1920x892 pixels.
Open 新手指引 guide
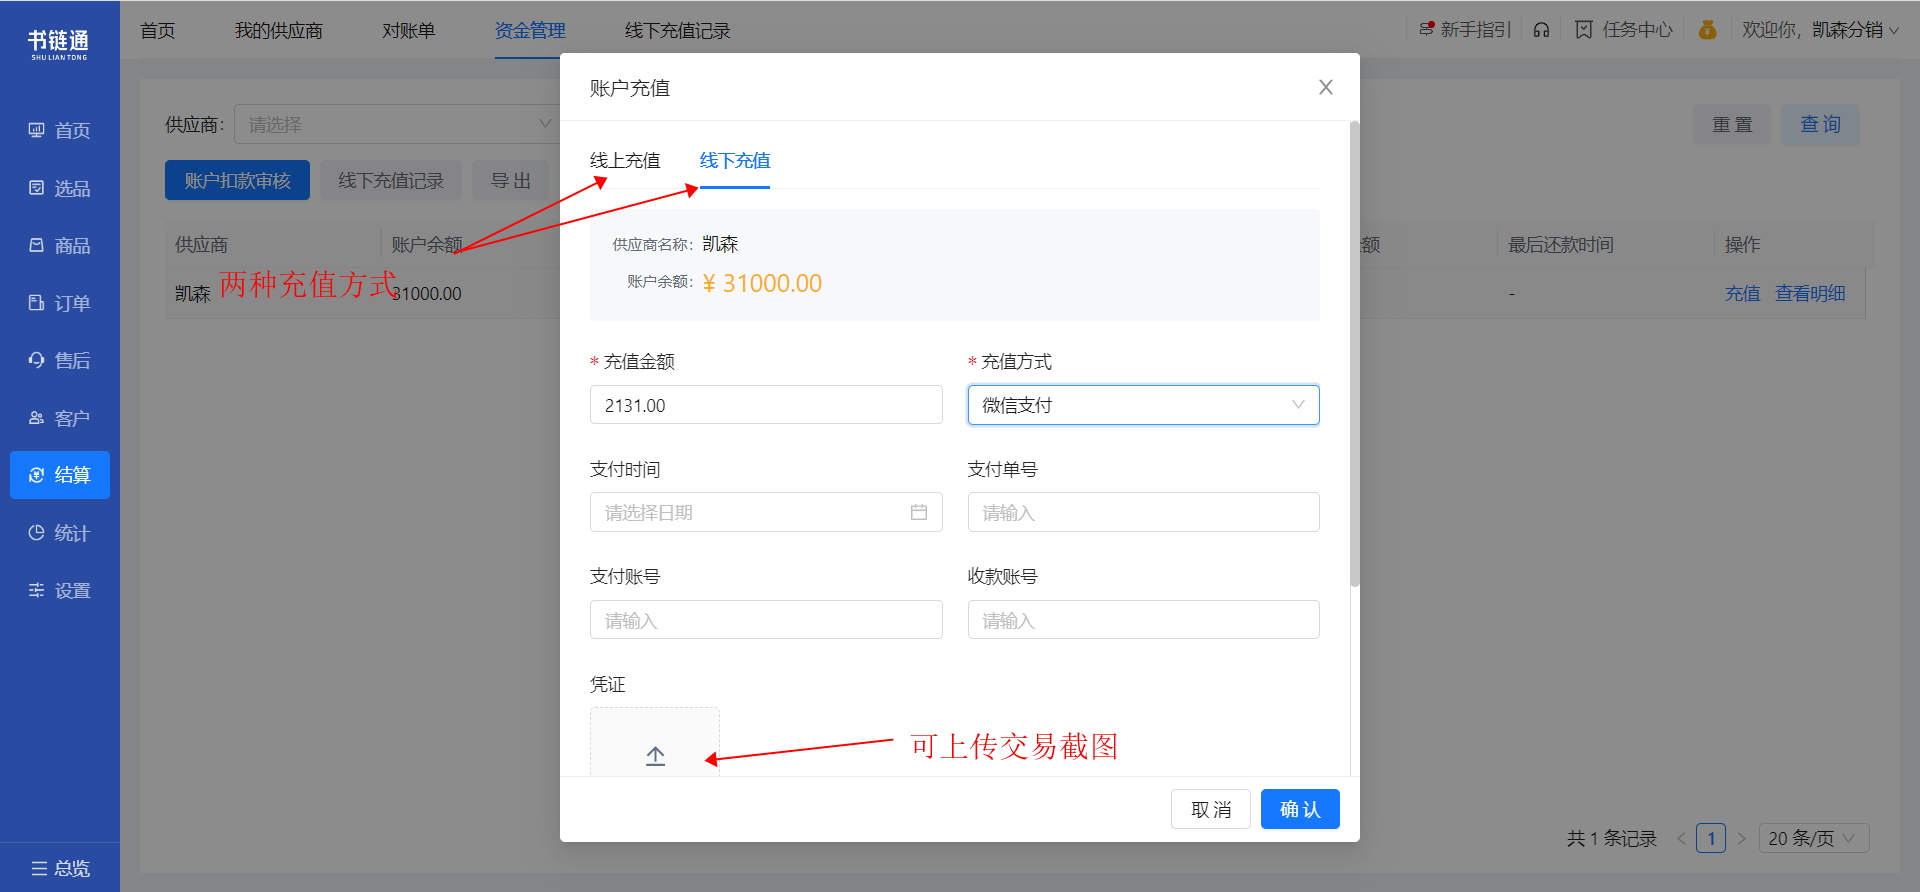point(1465,30)
